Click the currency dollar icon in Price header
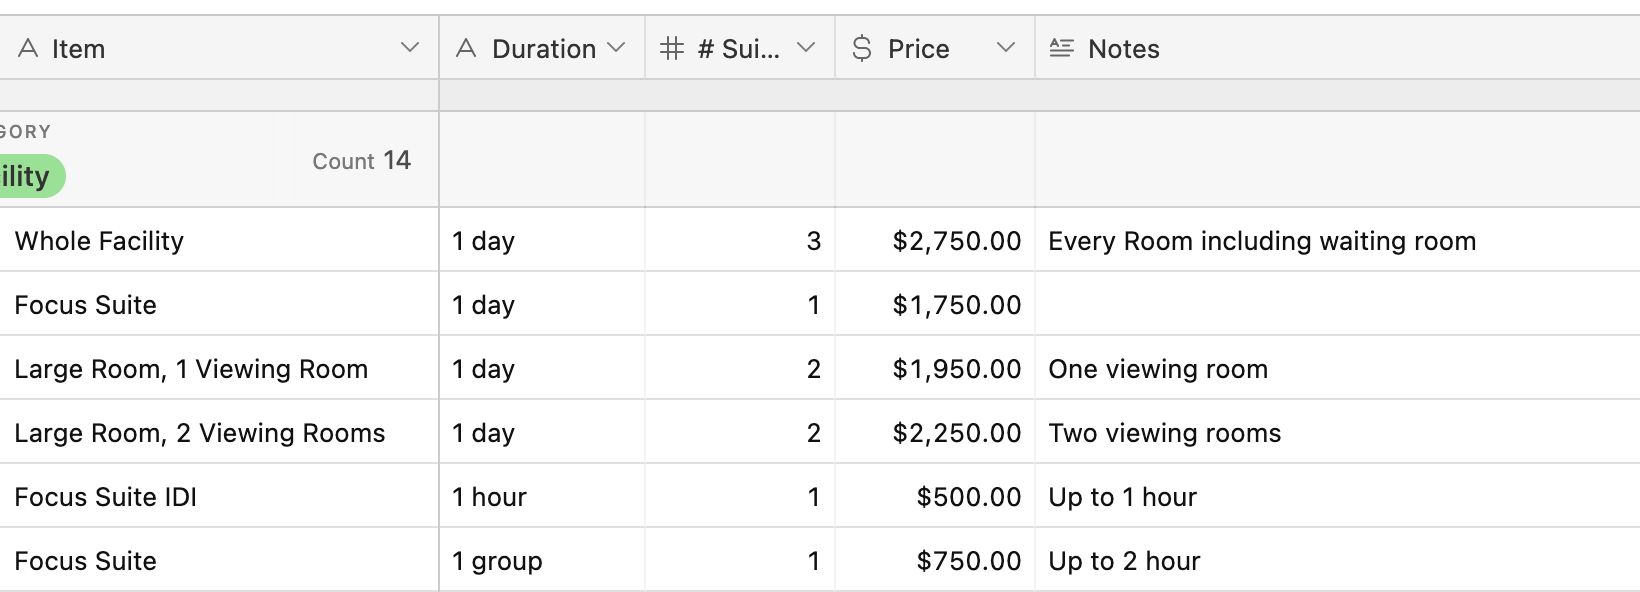 pos(862,48)
